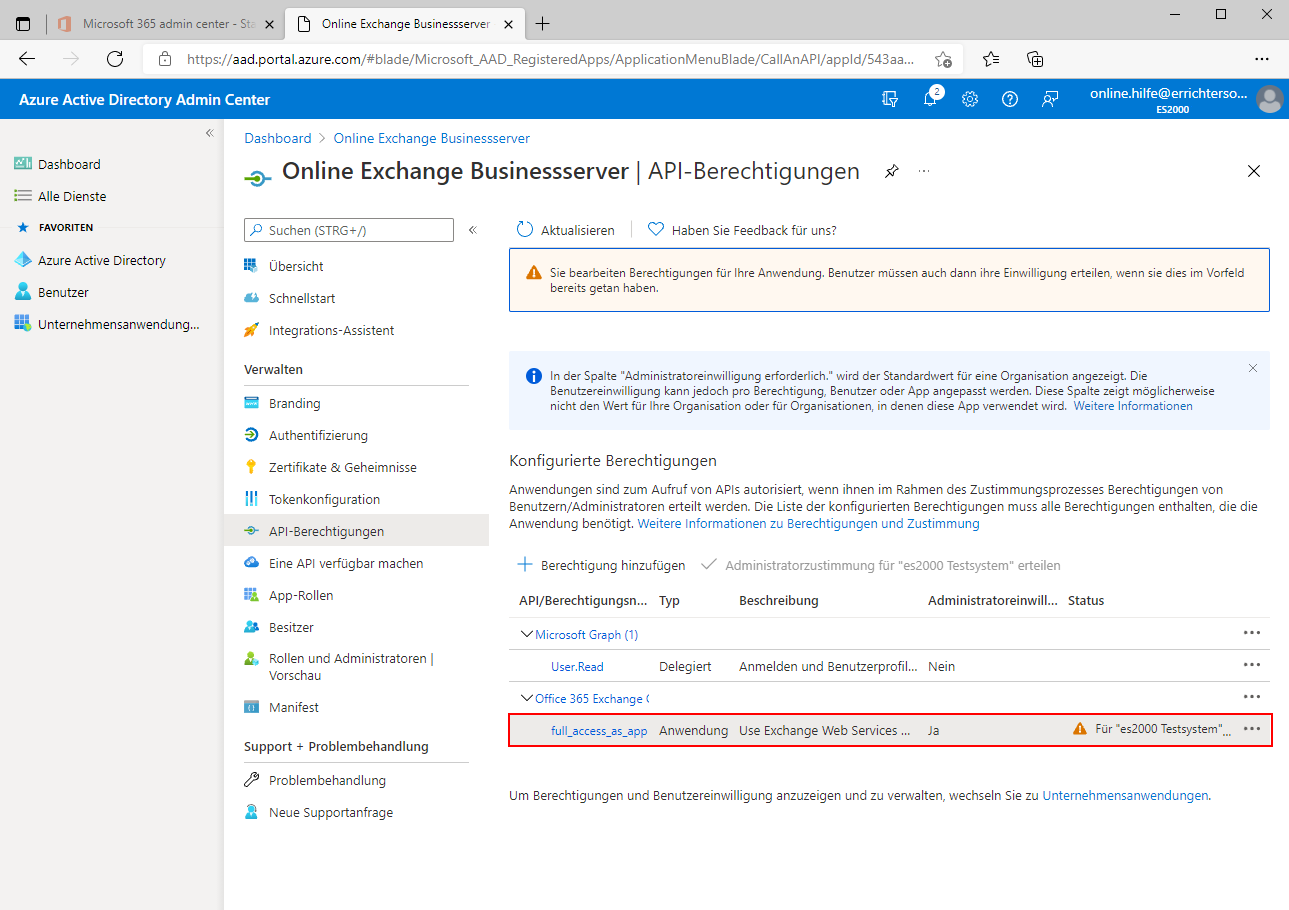The height and width of the screenshot is (910, 1289).
Task: Click Berechtigung hinzufügen button
Action: (601, 565)
